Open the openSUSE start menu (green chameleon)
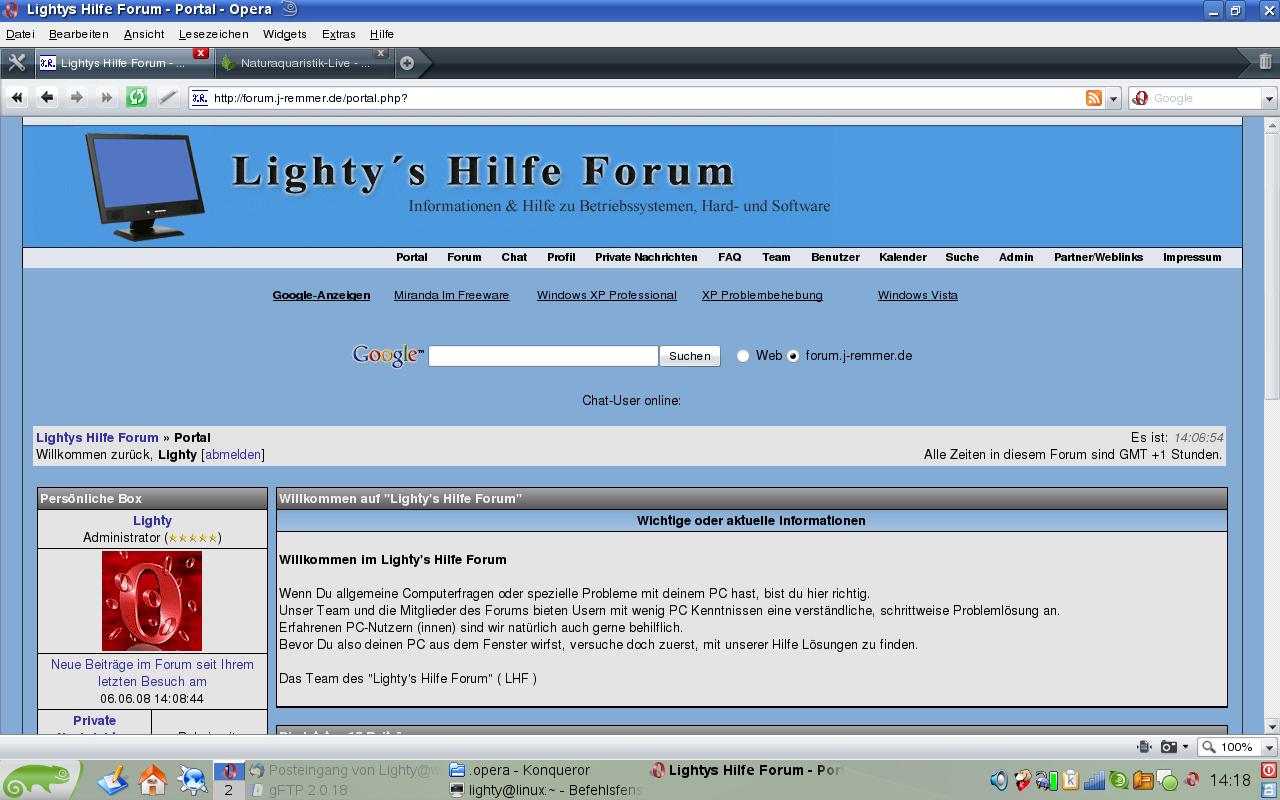Viewport: 1280px width, 800px height. tap(40, 780)
